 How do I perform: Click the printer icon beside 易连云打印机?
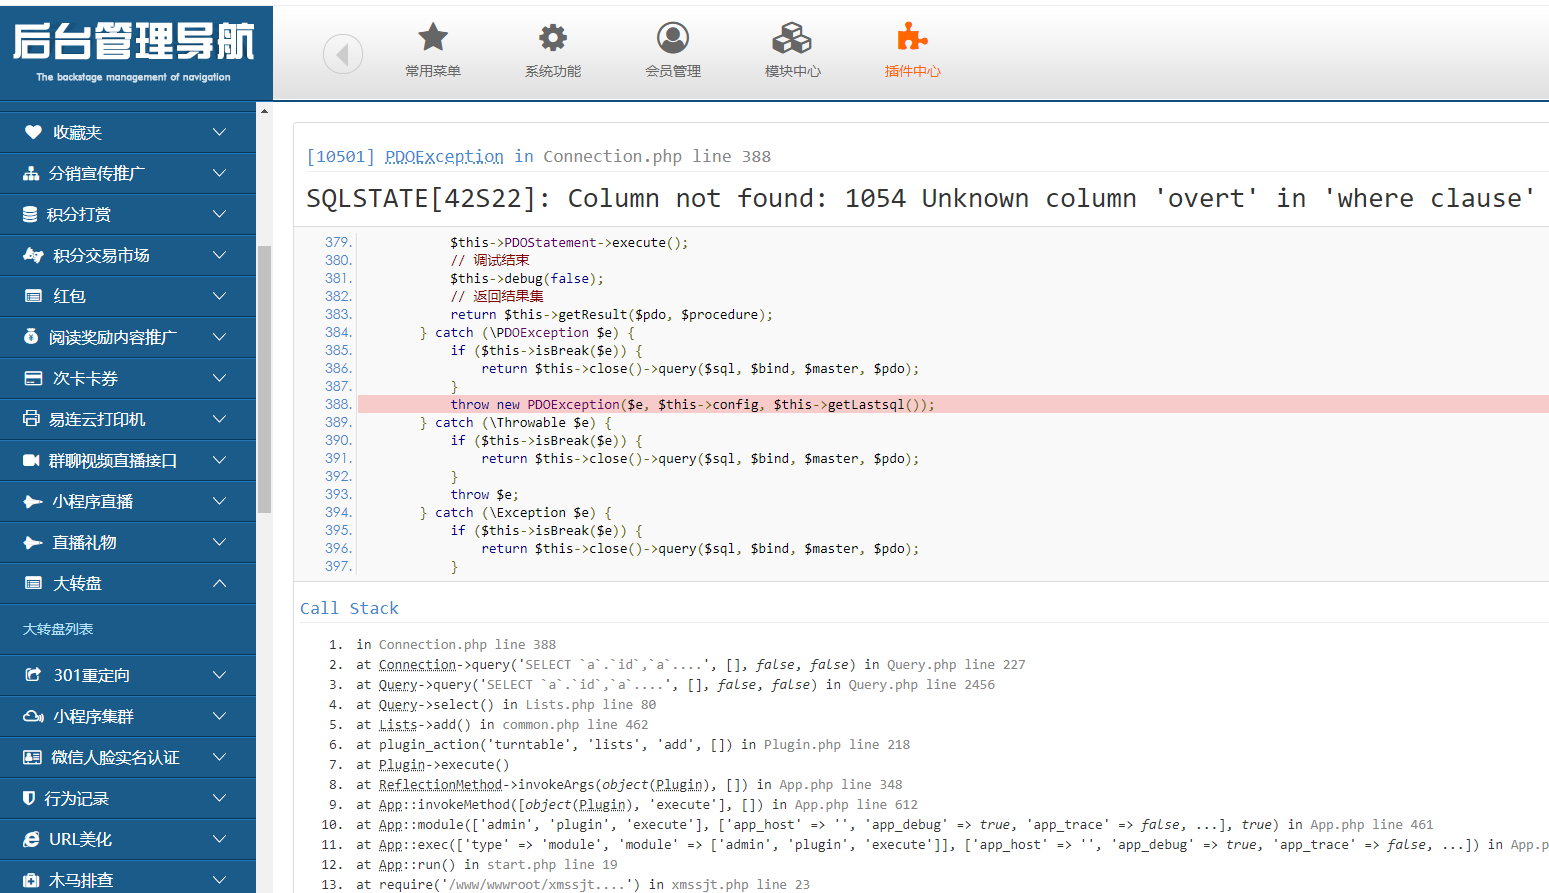(x=32, y=419)
